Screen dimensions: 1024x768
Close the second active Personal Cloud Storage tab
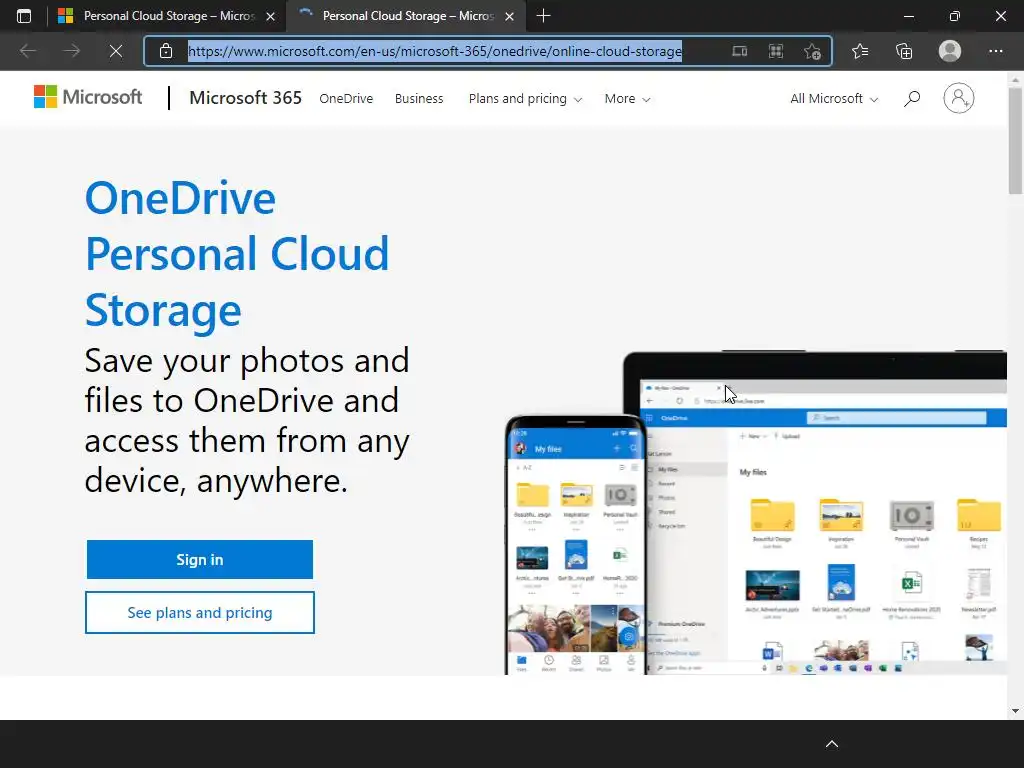tap(510, 16)
